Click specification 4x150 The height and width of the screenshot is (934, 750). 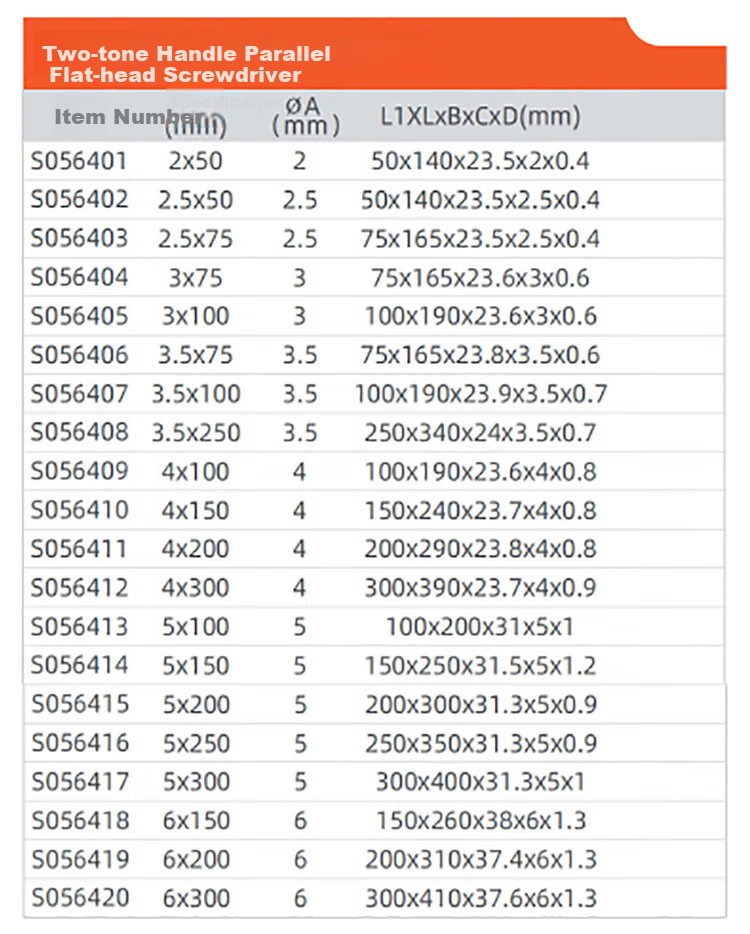pos(195,510)
